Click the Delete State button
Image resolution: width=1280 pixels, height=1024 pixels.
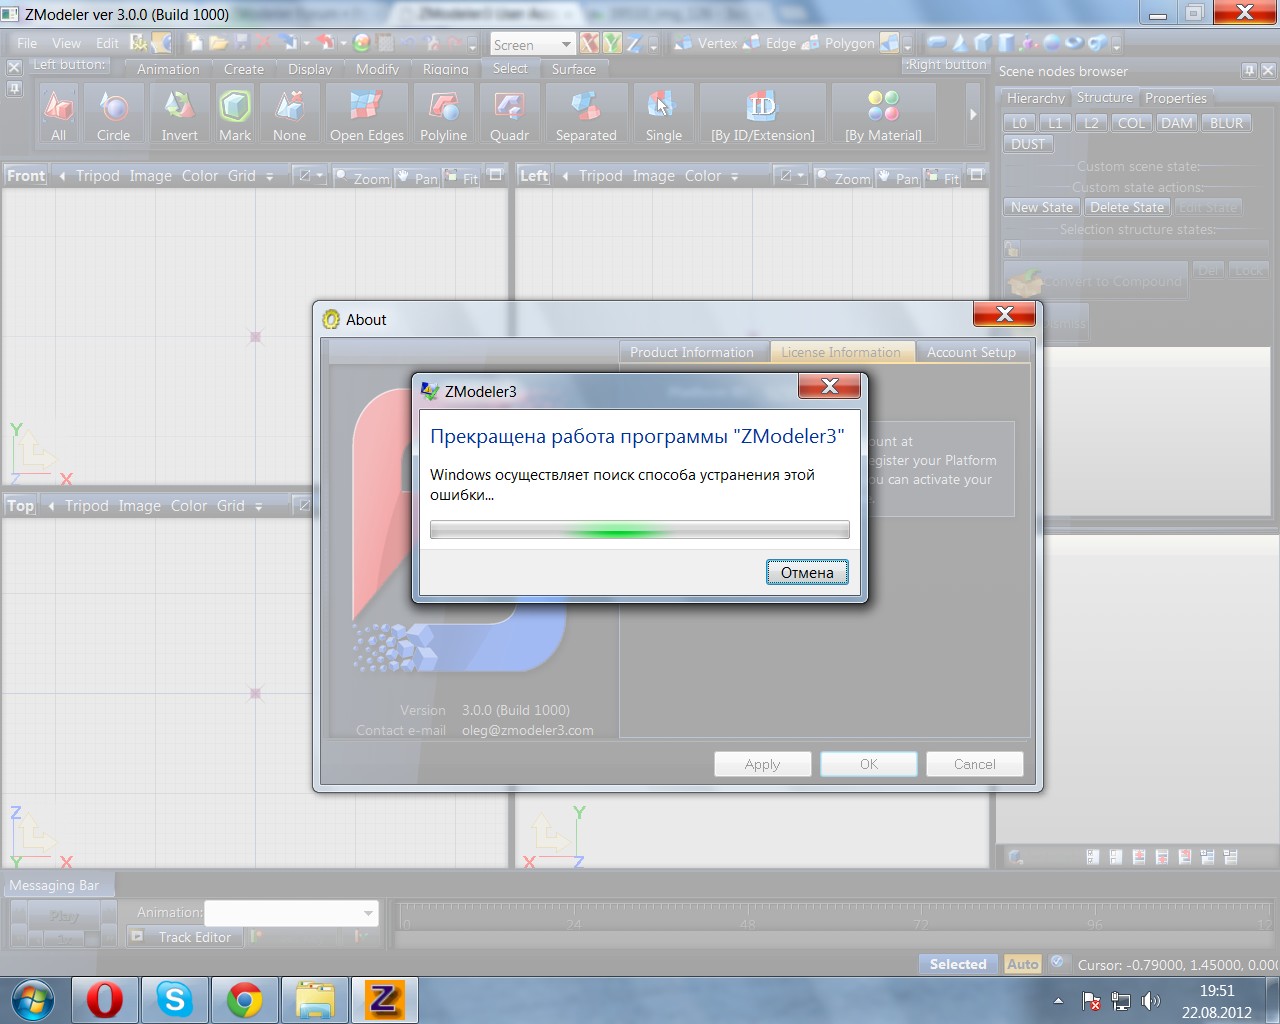click(1127, 207)
